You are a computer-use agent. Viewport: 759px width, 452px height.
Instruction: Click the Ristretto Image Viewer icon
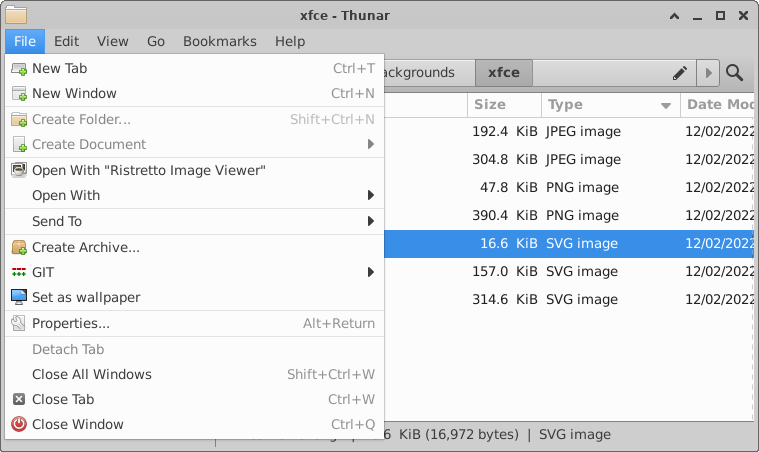[19, 170]
